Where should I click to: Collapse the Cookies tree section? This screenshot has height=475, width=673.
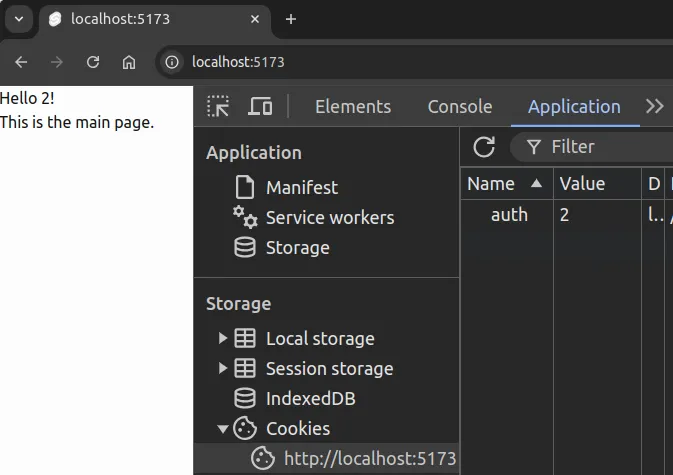(x=222, y=429)
